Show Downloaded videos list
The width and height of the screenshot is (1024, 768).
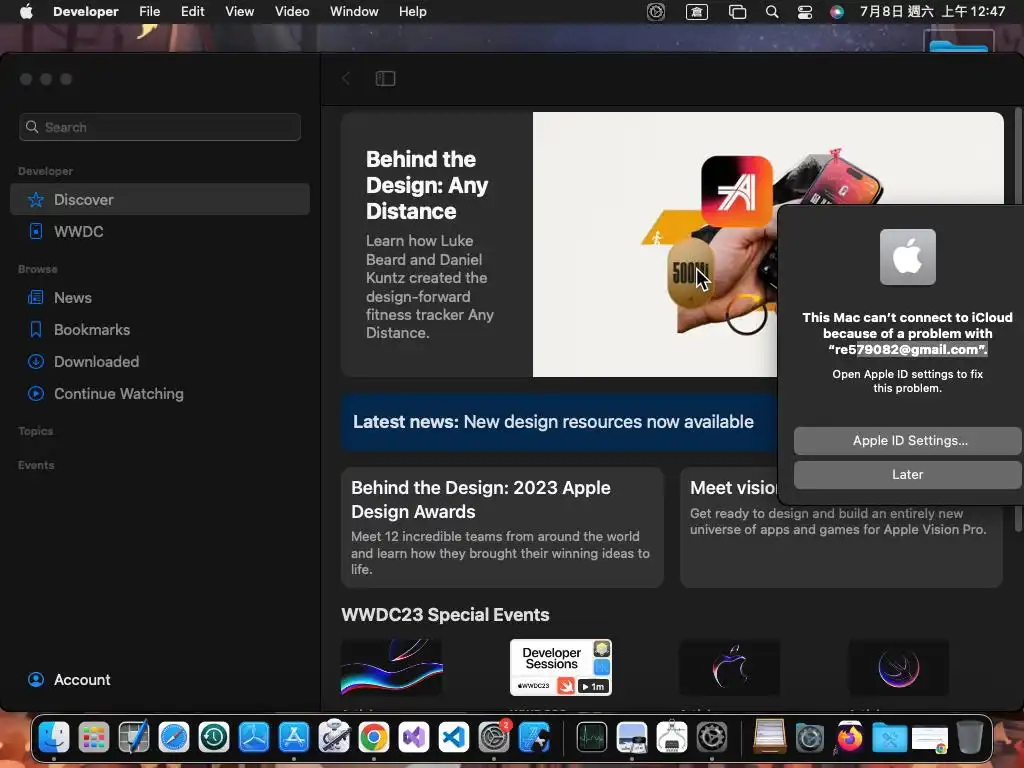pos(160,362)
